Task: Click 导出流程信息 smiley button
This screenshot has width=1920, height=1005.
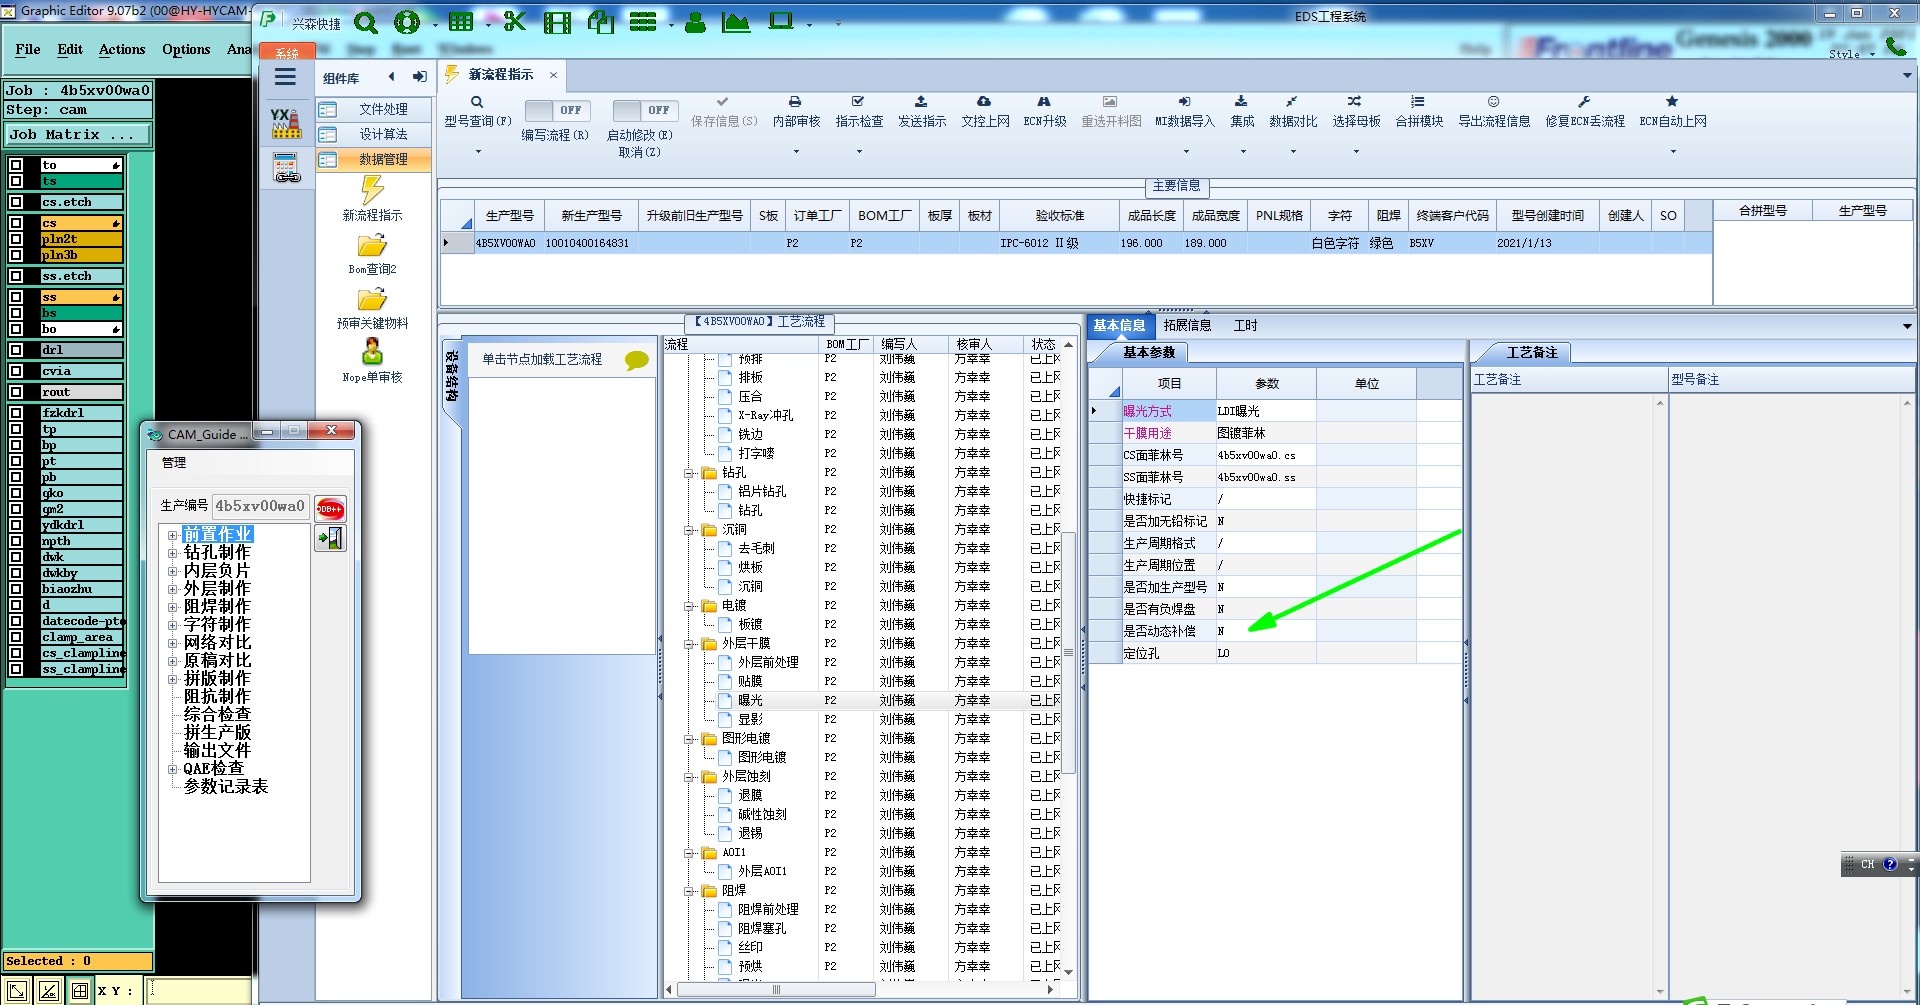Action: click(x=1494, y=111)
